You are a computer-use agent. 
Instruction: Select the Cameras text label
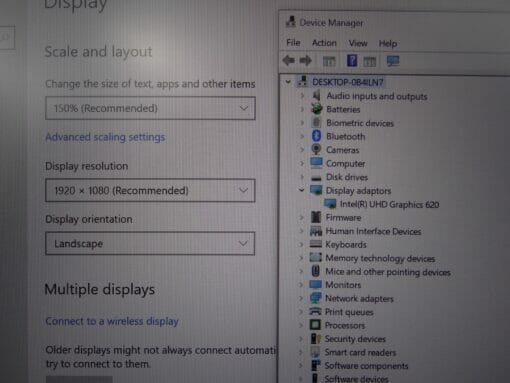[x=343, y=150]
